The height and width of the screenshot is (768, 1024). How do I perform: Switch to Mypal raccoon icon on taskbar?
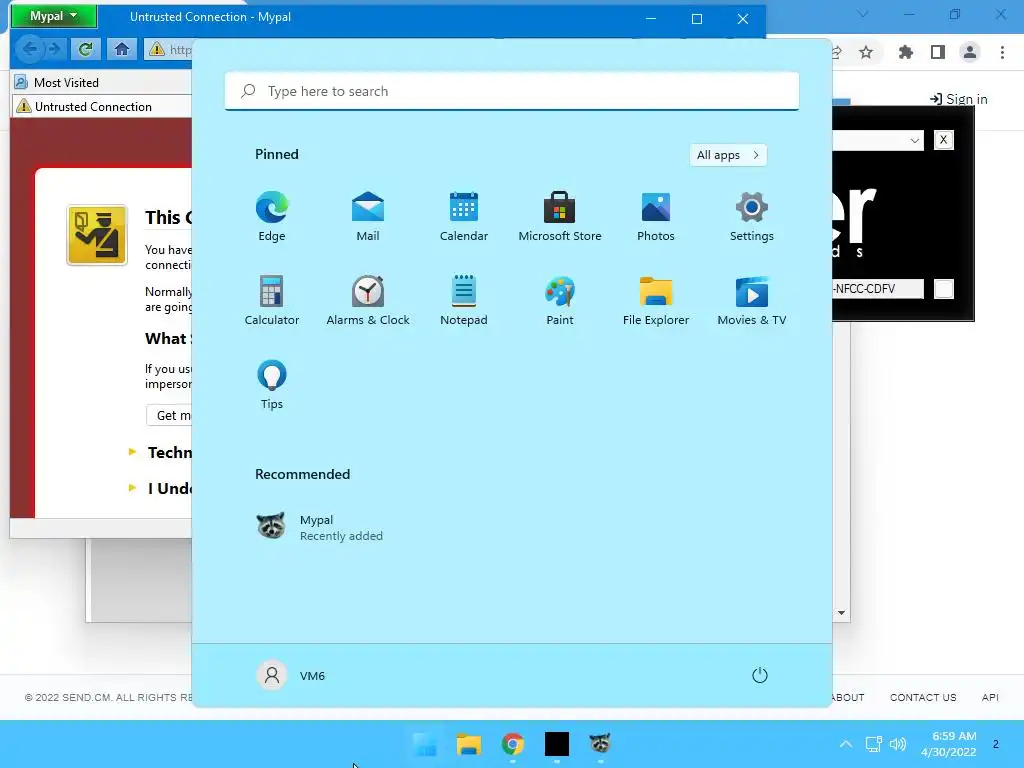coord(600,744)
